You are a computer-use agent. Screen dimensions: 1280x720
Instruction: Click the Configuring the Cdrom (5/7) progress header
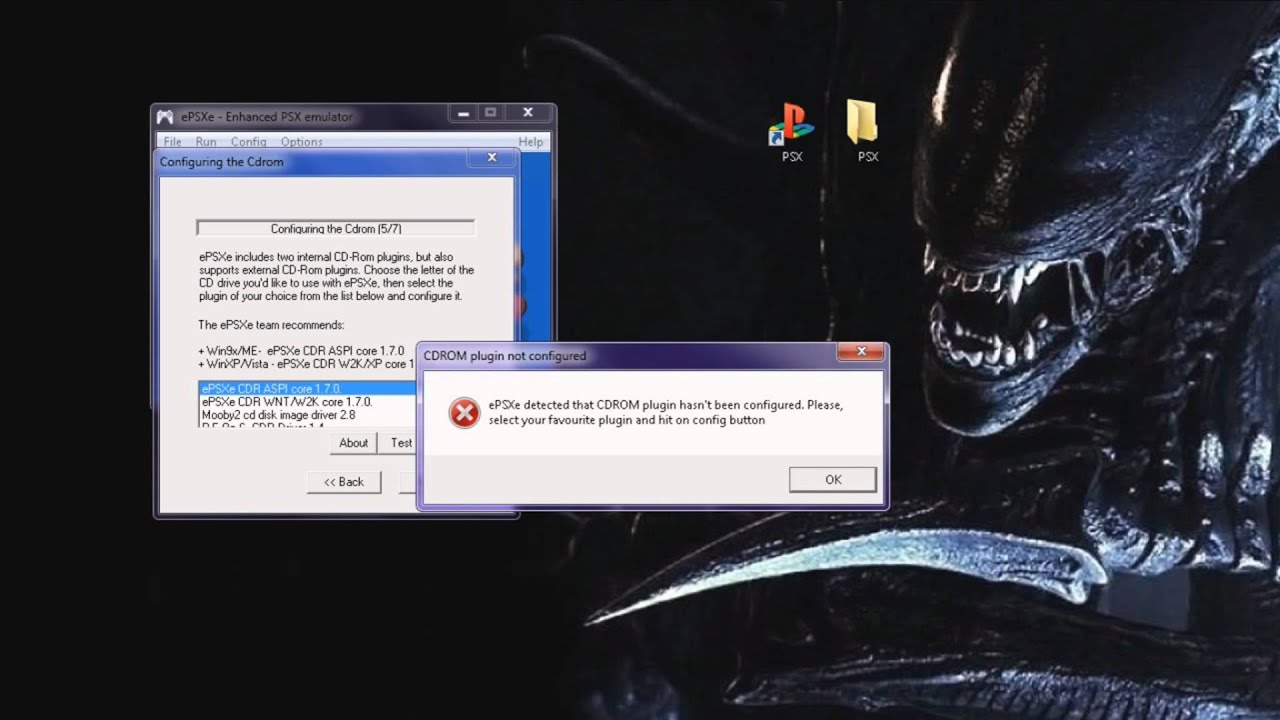(336, 229)
